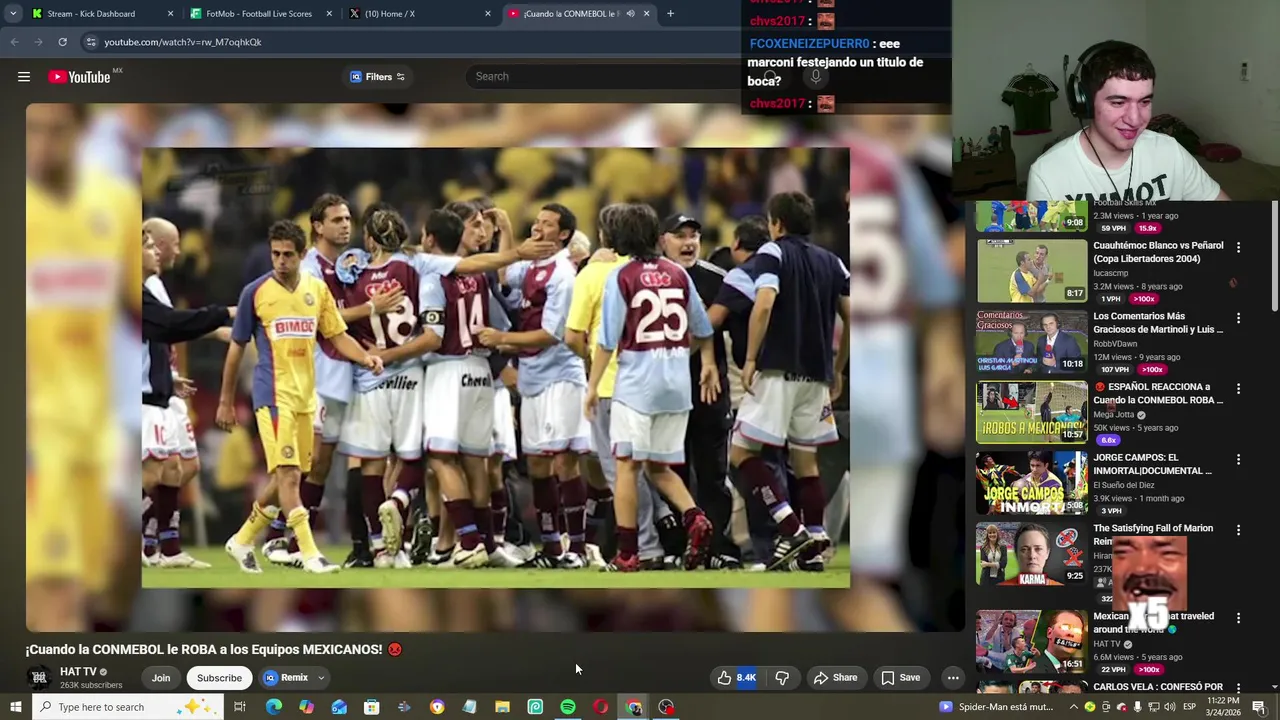Image resolution: width=1280 pixels, height=720 pixels.
Task: Open options menu for Cuauhtémoc Blanco video
Action: 1238,247
